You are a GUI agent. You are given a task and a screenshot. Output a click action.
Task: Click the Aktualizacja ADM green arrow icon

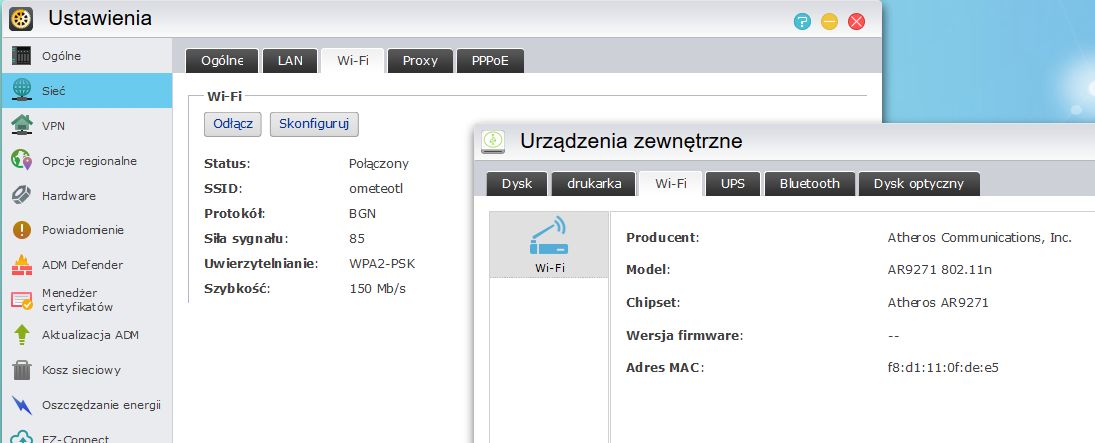click(x=22, y=335)
